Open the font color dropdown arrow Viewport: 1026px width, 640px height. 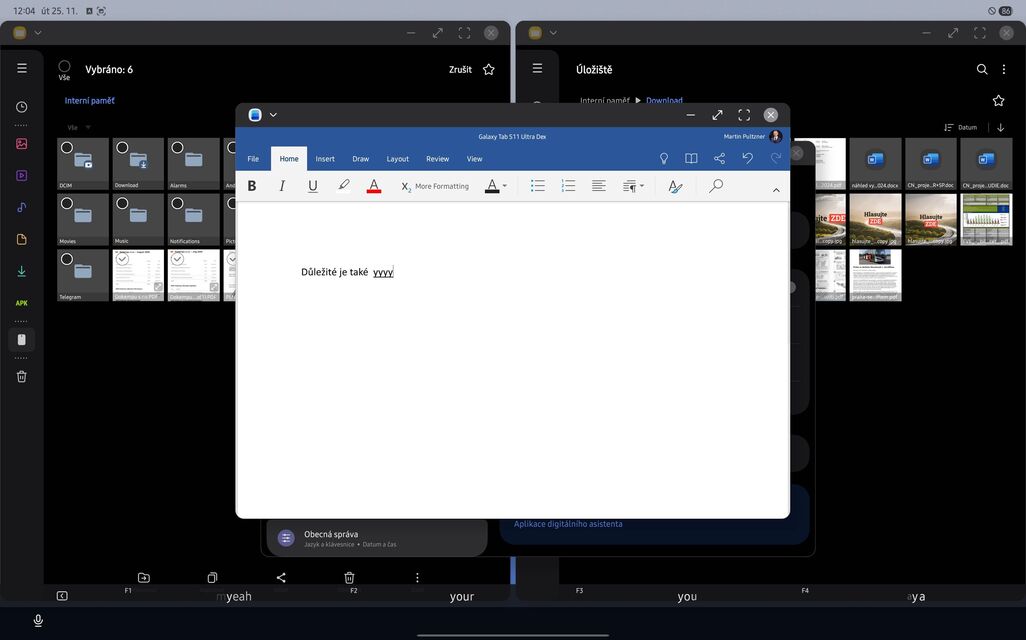pos(504,186)
